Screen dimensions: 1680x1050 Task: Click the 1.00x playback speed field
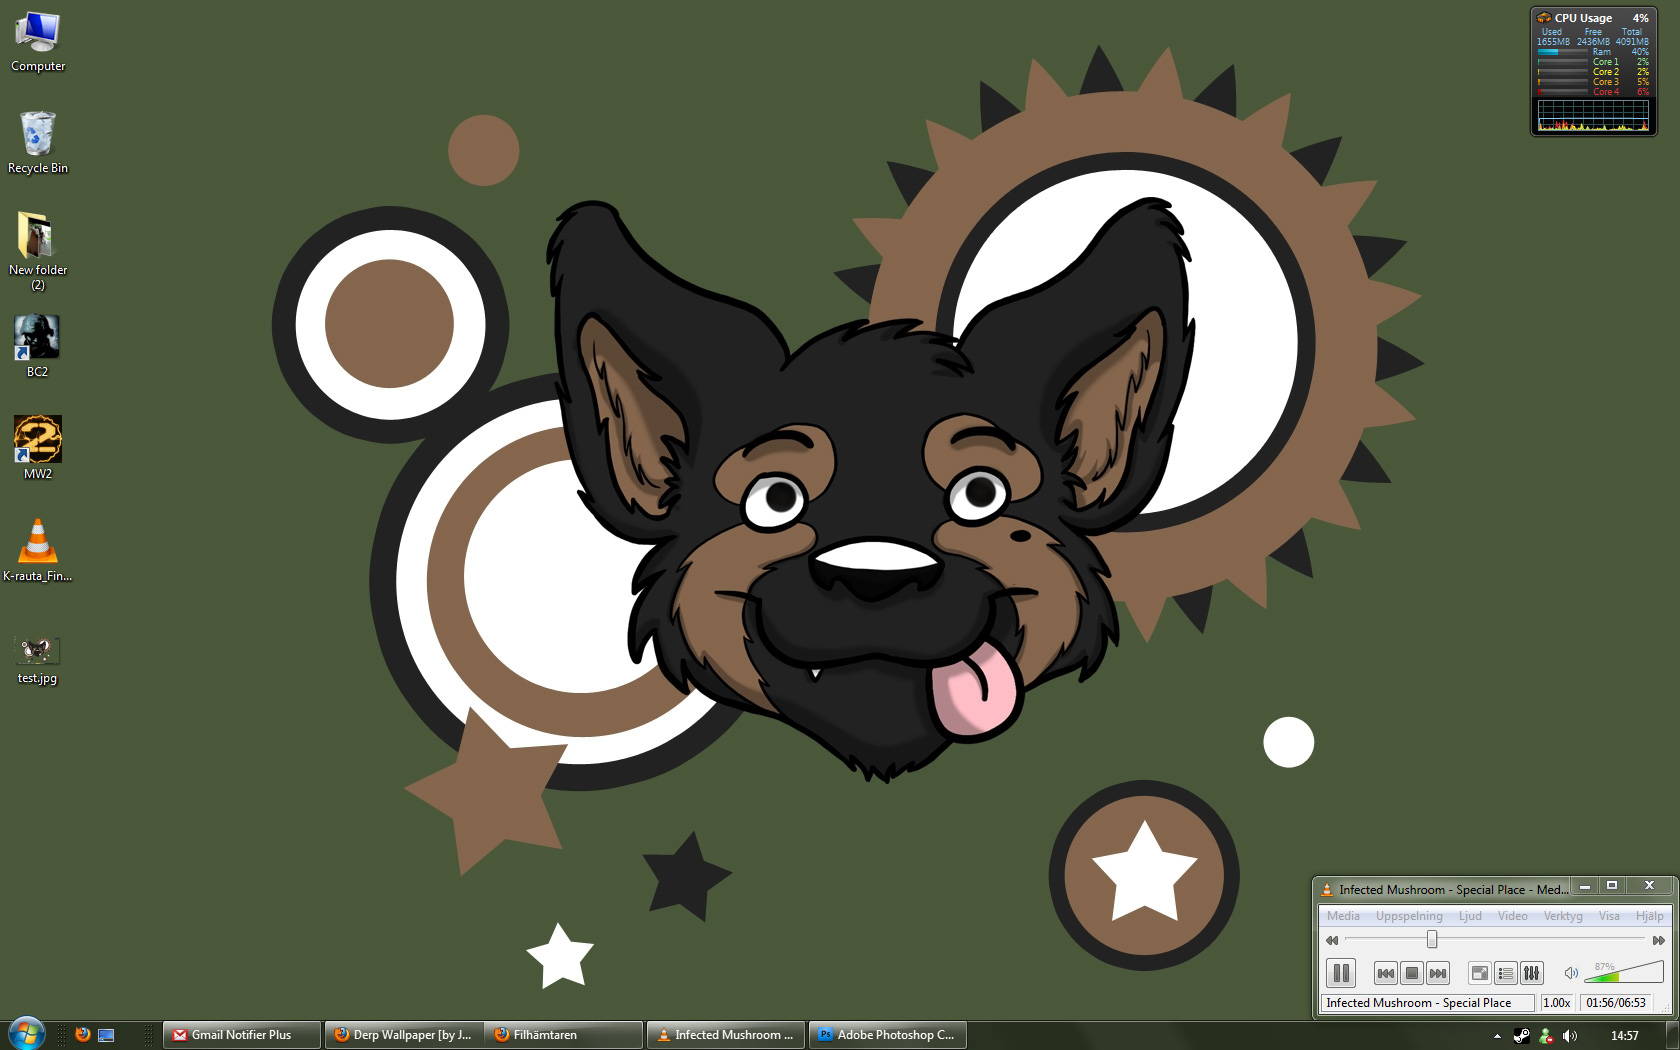coord(1557,1003)
